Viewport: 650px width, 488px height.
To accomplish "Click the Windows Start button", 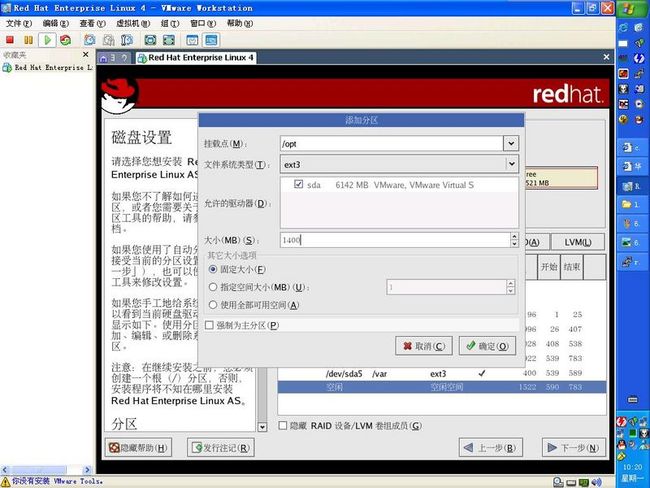I will click(633, 8).
